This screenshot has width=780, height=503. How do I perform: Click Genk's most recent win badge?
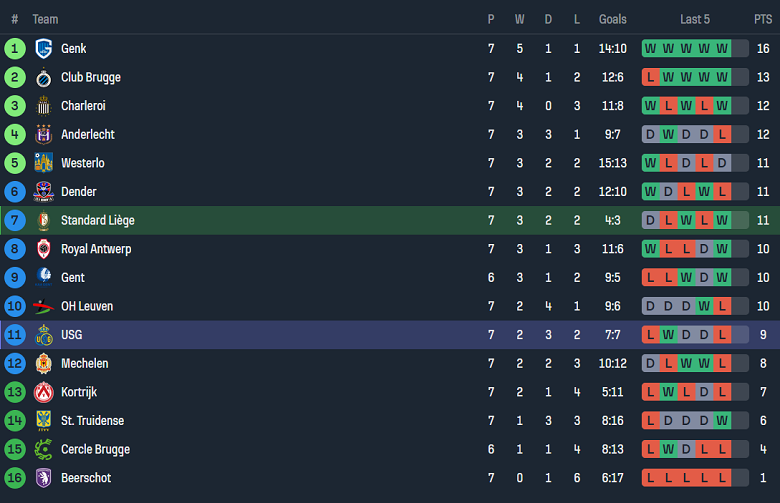tap(723, 49)
